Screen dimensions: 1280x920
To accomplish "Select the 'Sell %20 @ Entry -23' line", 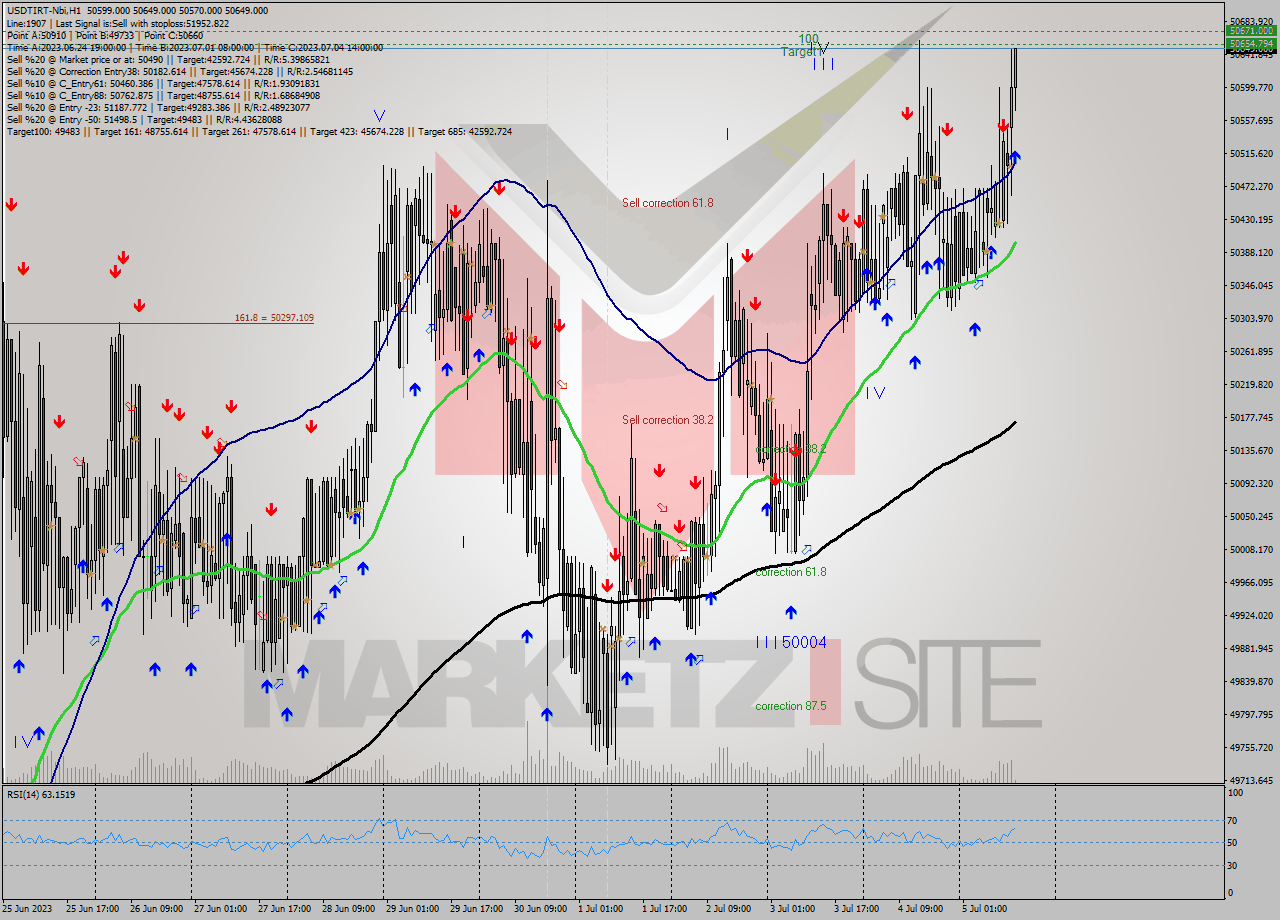I will click(159, 108).
